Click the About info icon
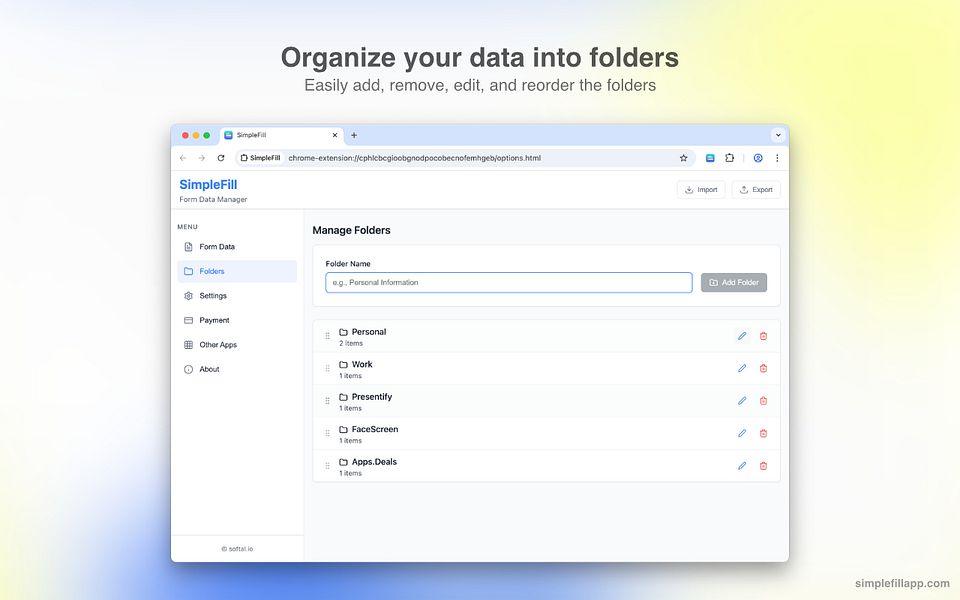The image size is (960, 600). pos(189,368)
